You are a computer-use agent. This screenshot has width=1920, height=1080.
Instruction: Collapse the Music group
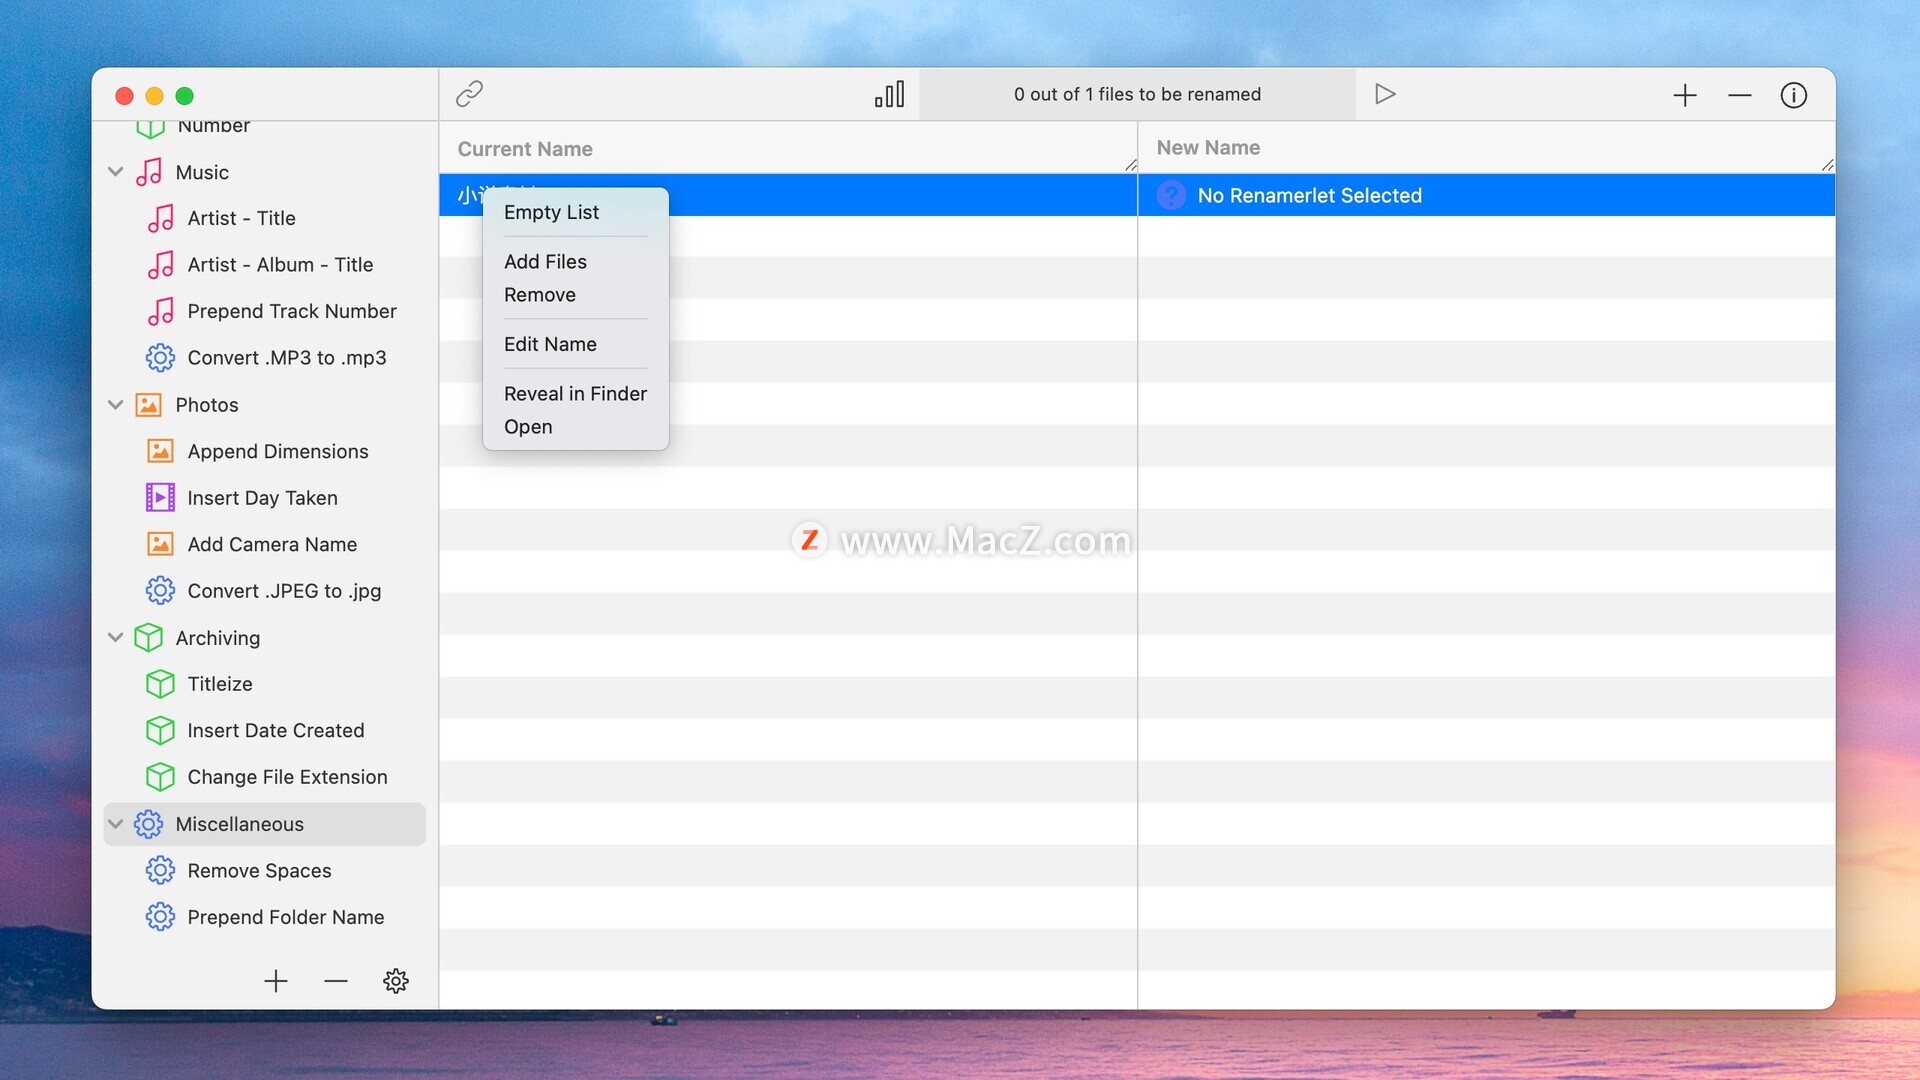(x=116, y=172)
